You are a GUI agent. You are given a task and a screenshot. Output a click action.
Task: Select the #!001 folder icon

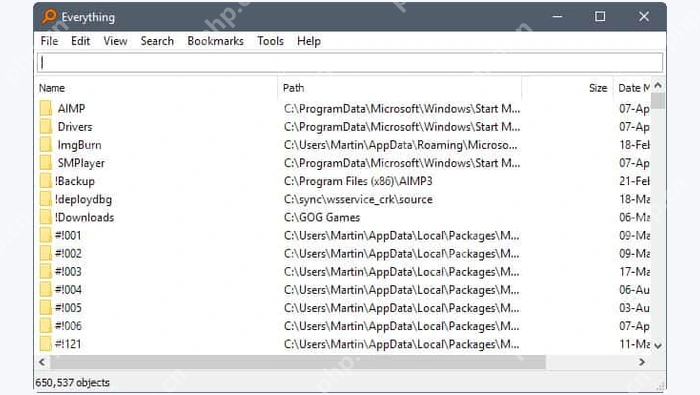point(46,235)
